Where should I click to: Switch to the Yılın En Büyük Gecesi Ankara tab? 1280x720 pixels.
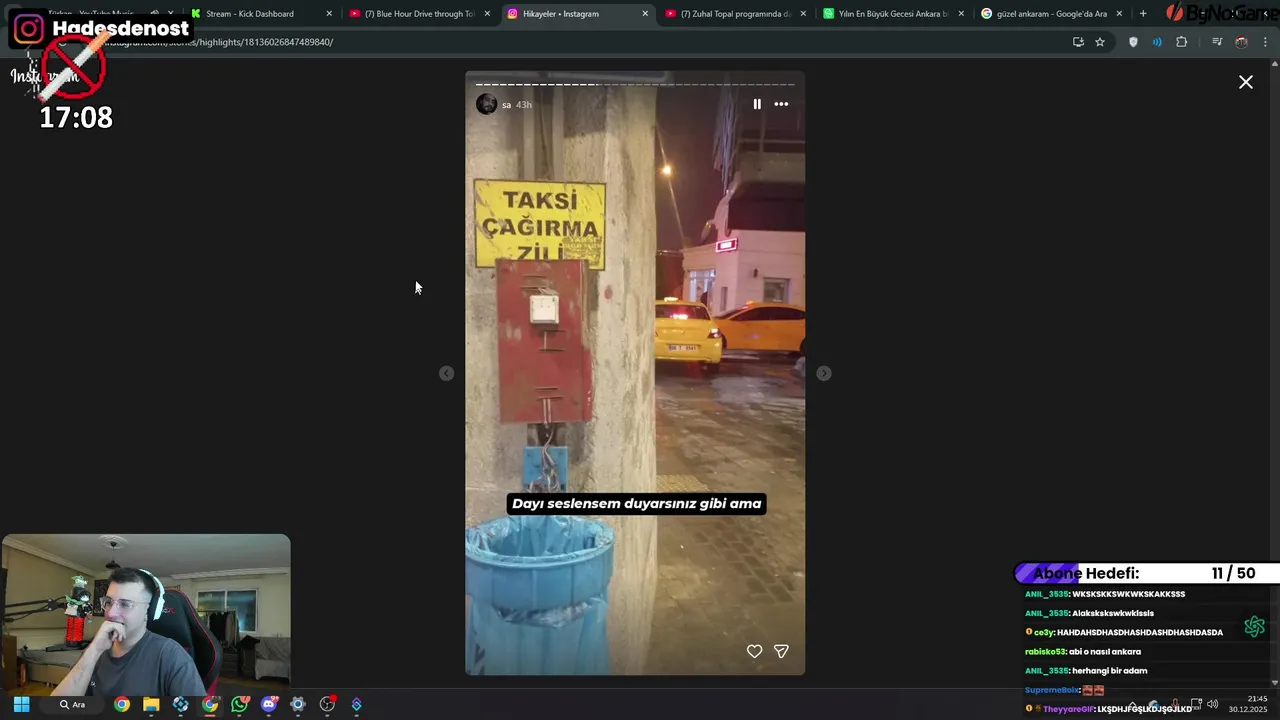pos(893,14)
